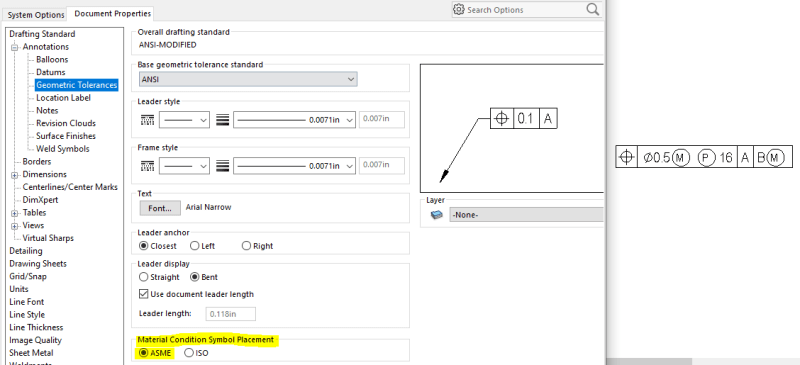800x365 pixels.
Task: Open Line Thickness settings
Action: tap(36, 328)
